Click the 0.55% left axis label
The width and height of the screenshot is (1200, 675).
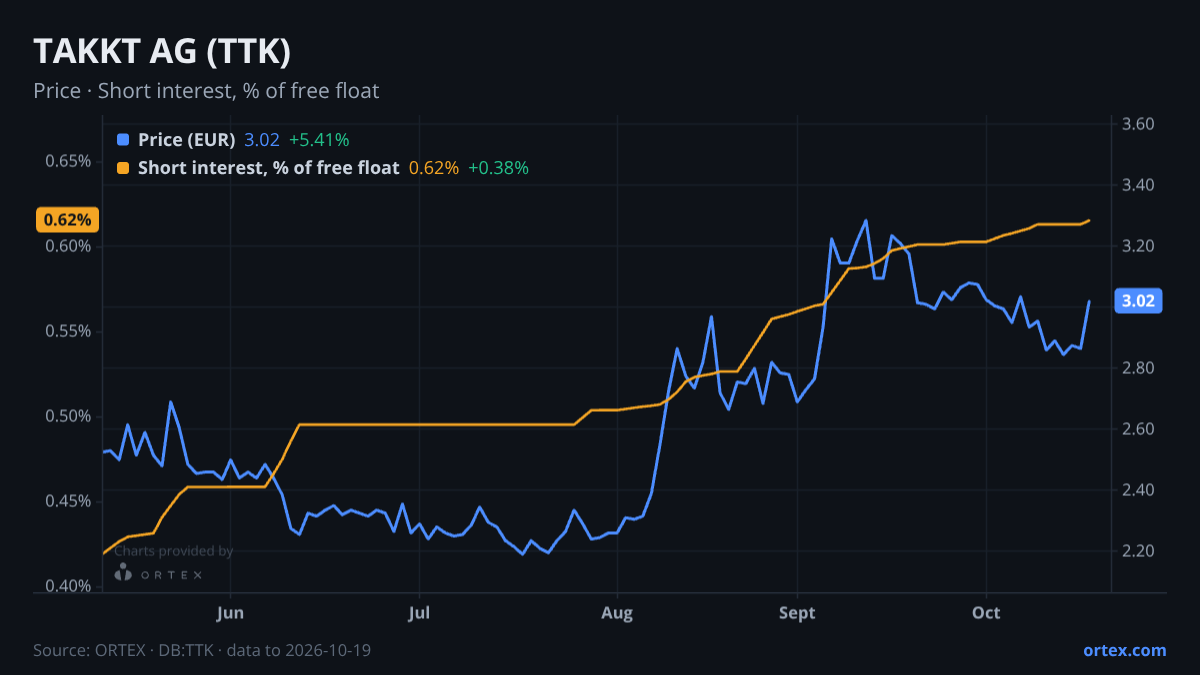click(x=68, y=331)
